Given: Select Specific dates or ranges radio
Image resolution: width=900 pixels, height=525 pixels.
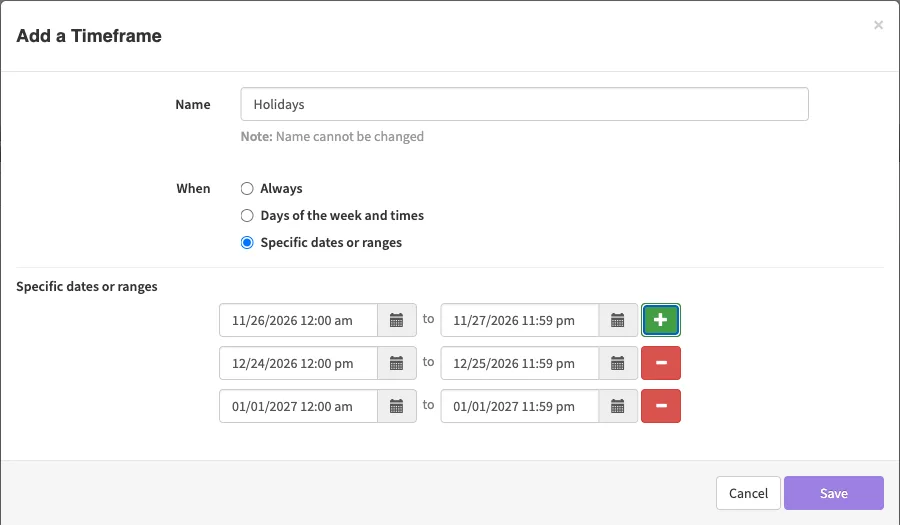Looking at the screenshot, I should 247,242.
